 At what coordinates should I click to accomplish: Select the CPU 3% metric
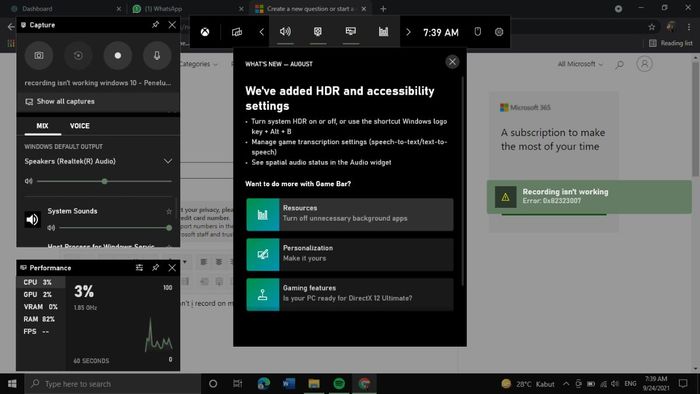pyautogui.click(x=41, y=282)
